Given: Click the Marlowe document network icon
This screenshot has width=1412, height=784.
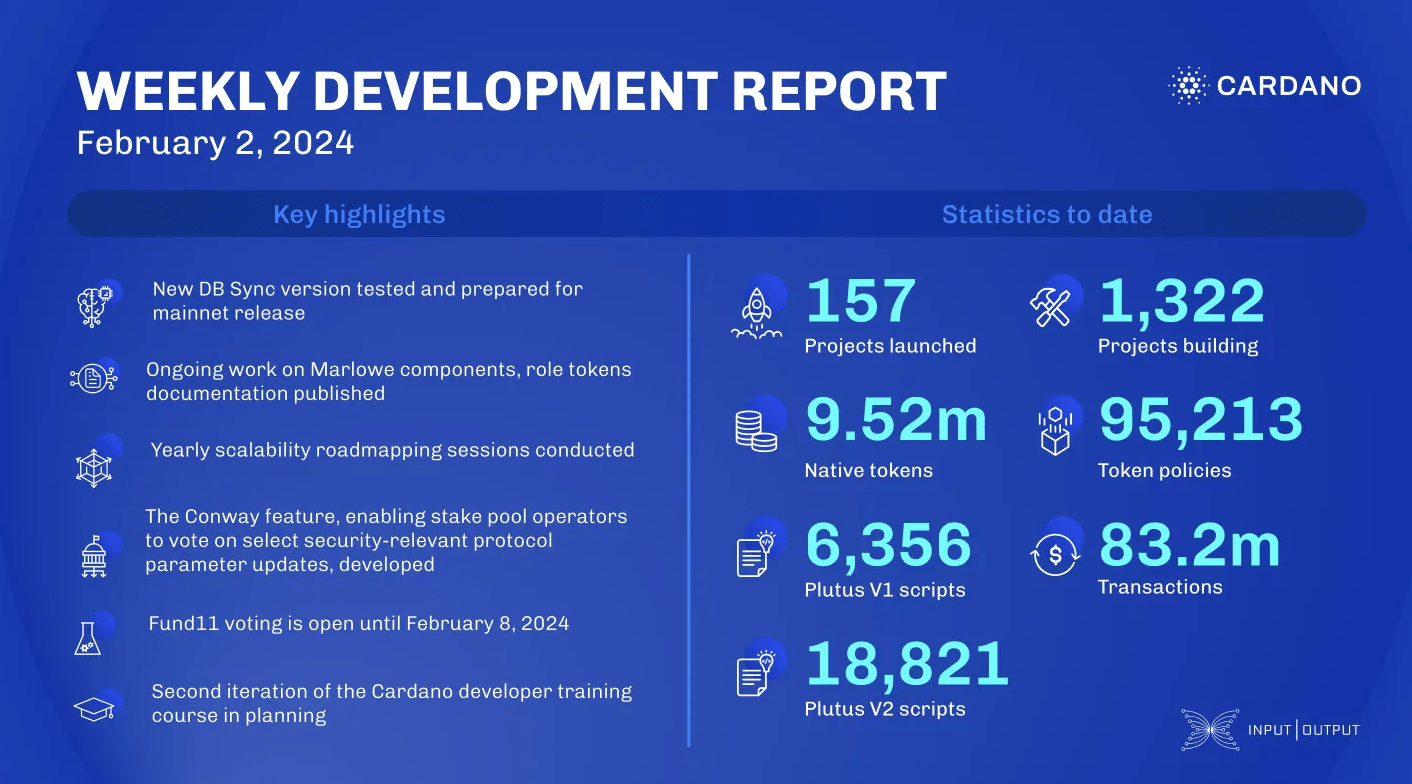Looking at the screenshot, I should tap(94, 377).
